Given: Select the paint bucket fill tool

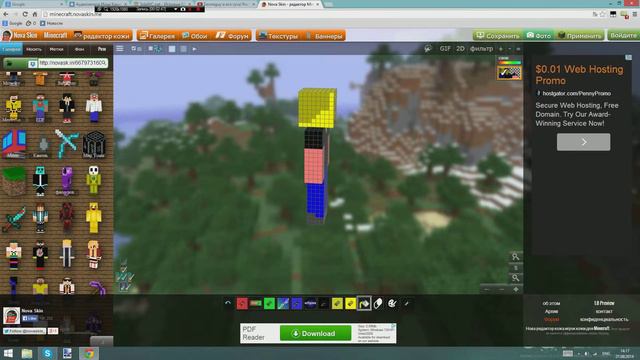Looking at the screenshot, I should click(x=364, y=304).
